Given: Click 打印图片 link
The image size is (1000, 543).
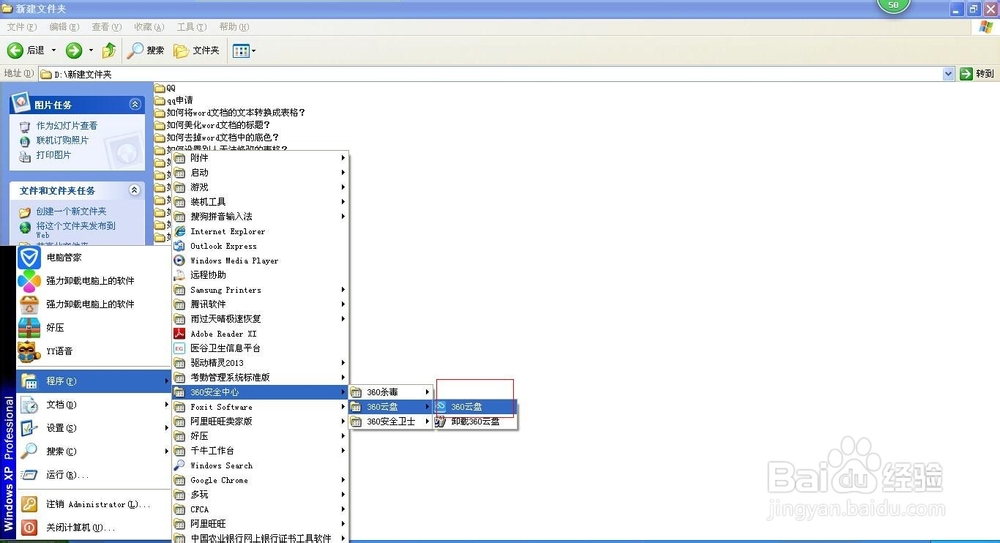Looking at the screenshot, I should (54, 155).
